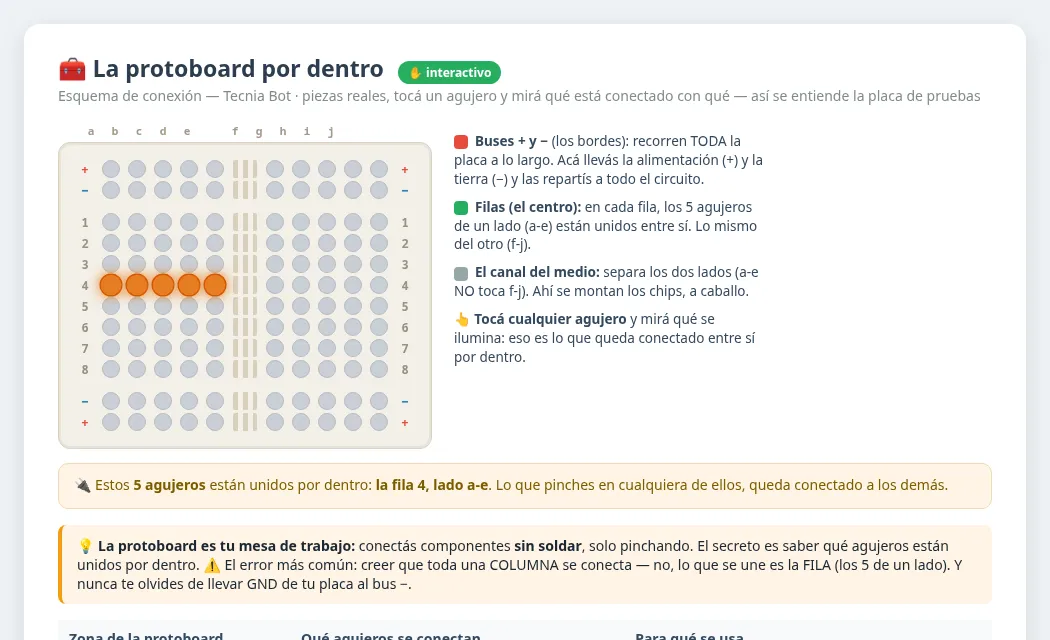The width and height of the screenshot is (1050, 640).
Task: Click the center channel gap at row 4
Action: 245,285
